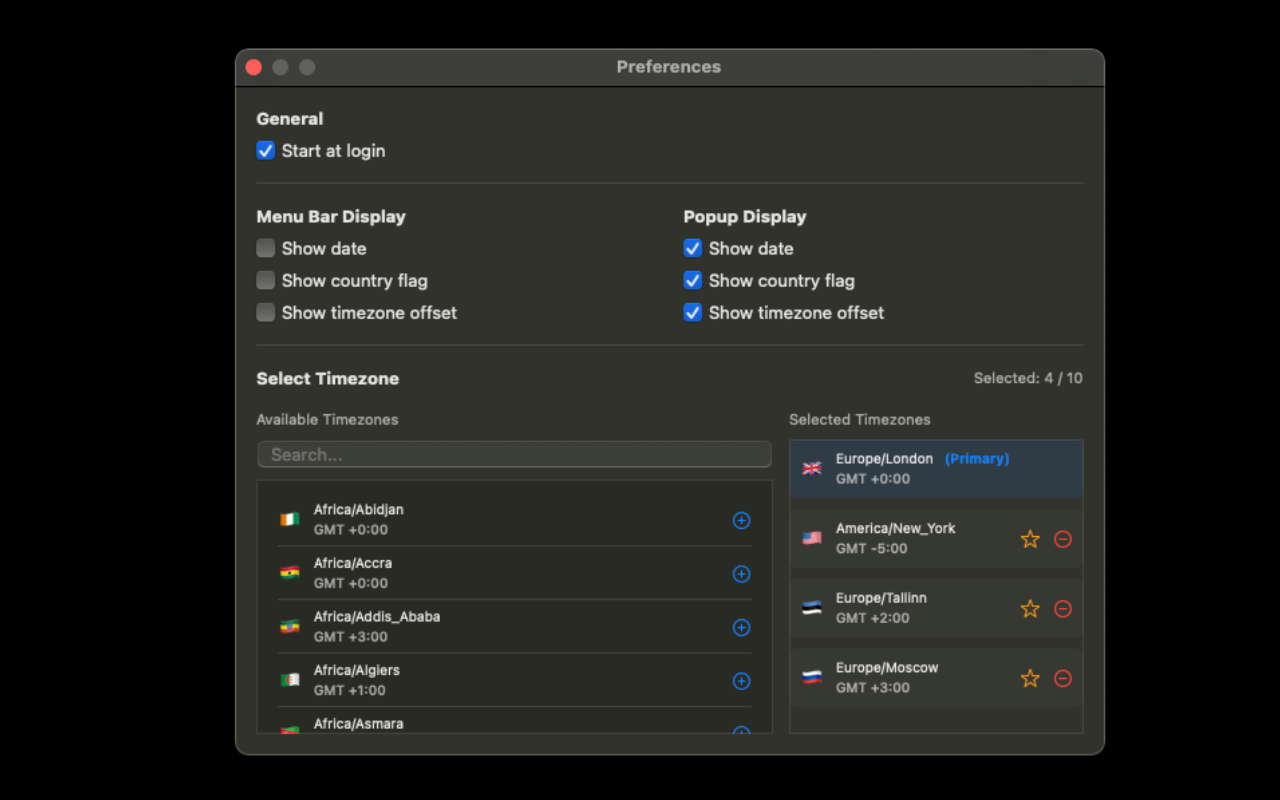This screenshot has width=1280, height=800.
Task: Uncheck Start at login
Action: [x=265, y=150]
